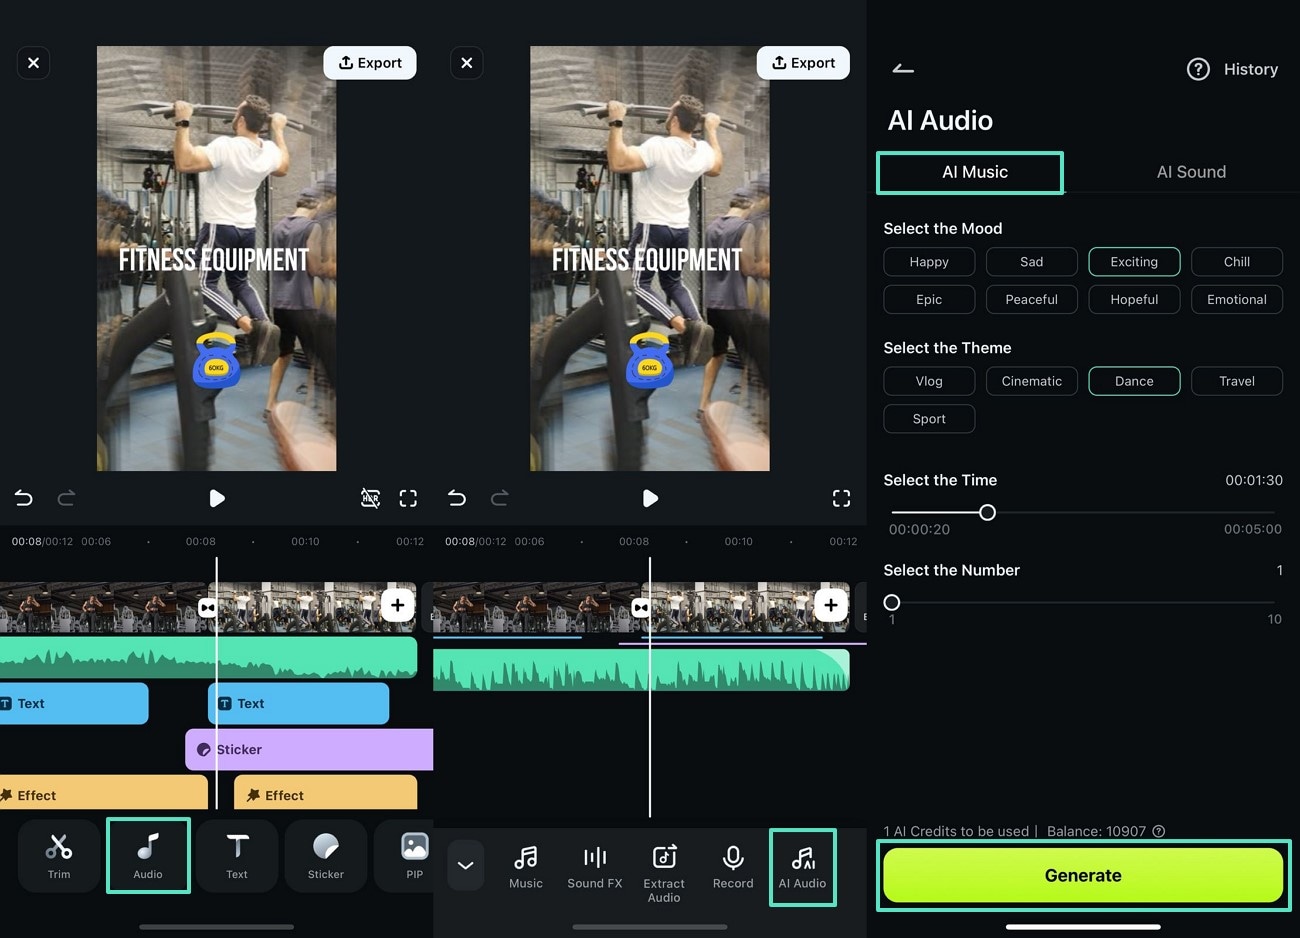Click Export in the left editor panel

click(370, 63)
